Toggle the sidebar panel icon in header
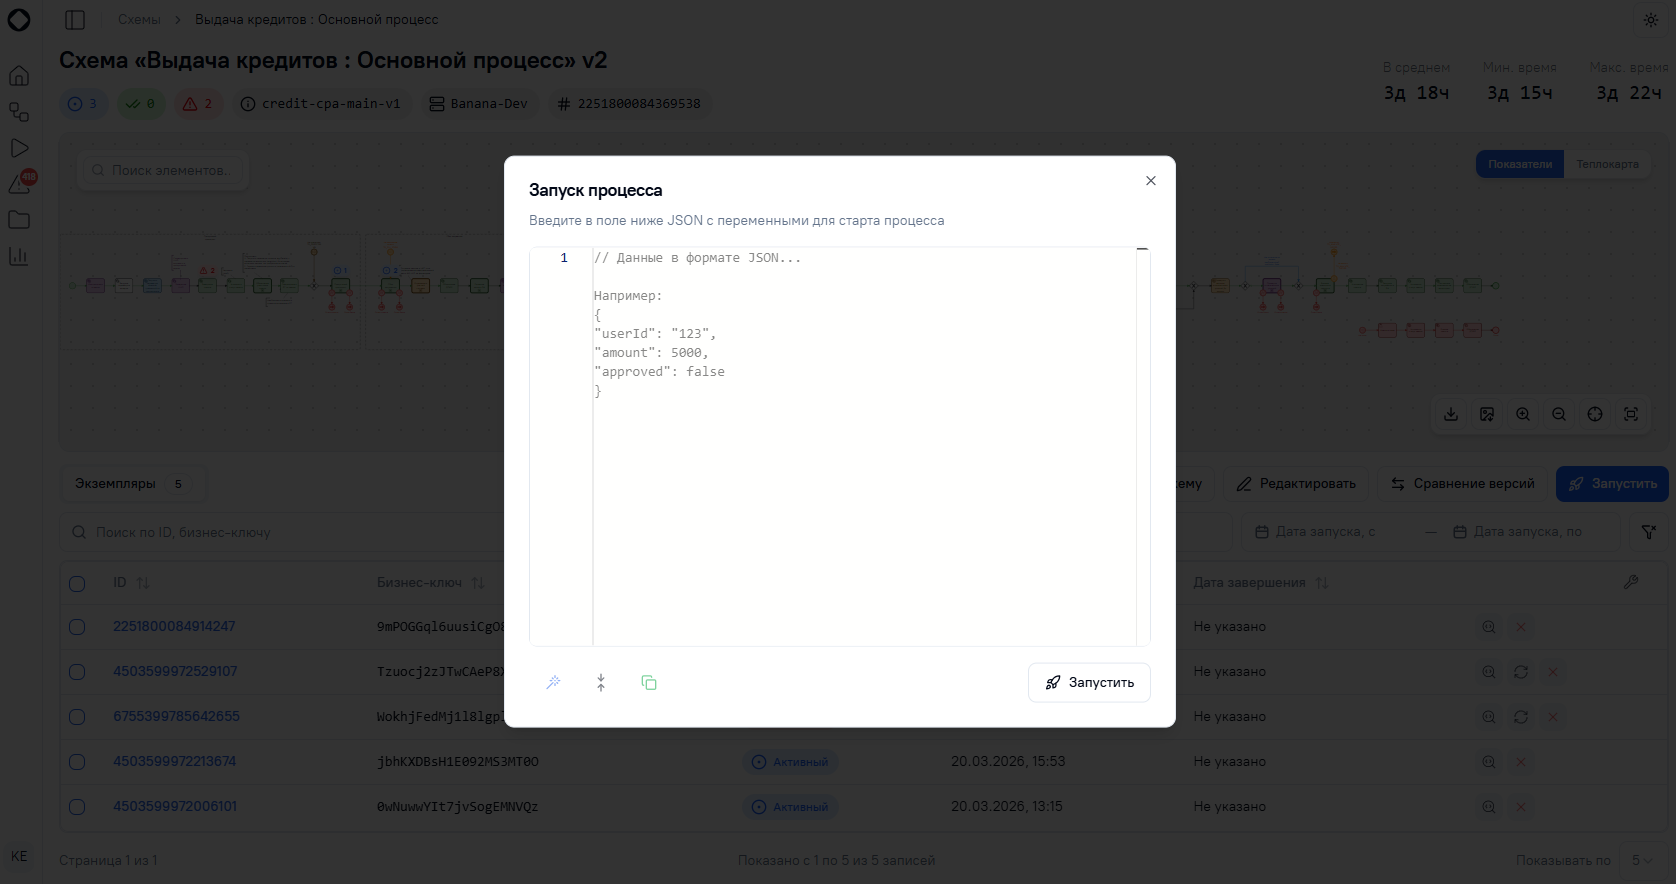1676x884 pixels. coord(75,19)
